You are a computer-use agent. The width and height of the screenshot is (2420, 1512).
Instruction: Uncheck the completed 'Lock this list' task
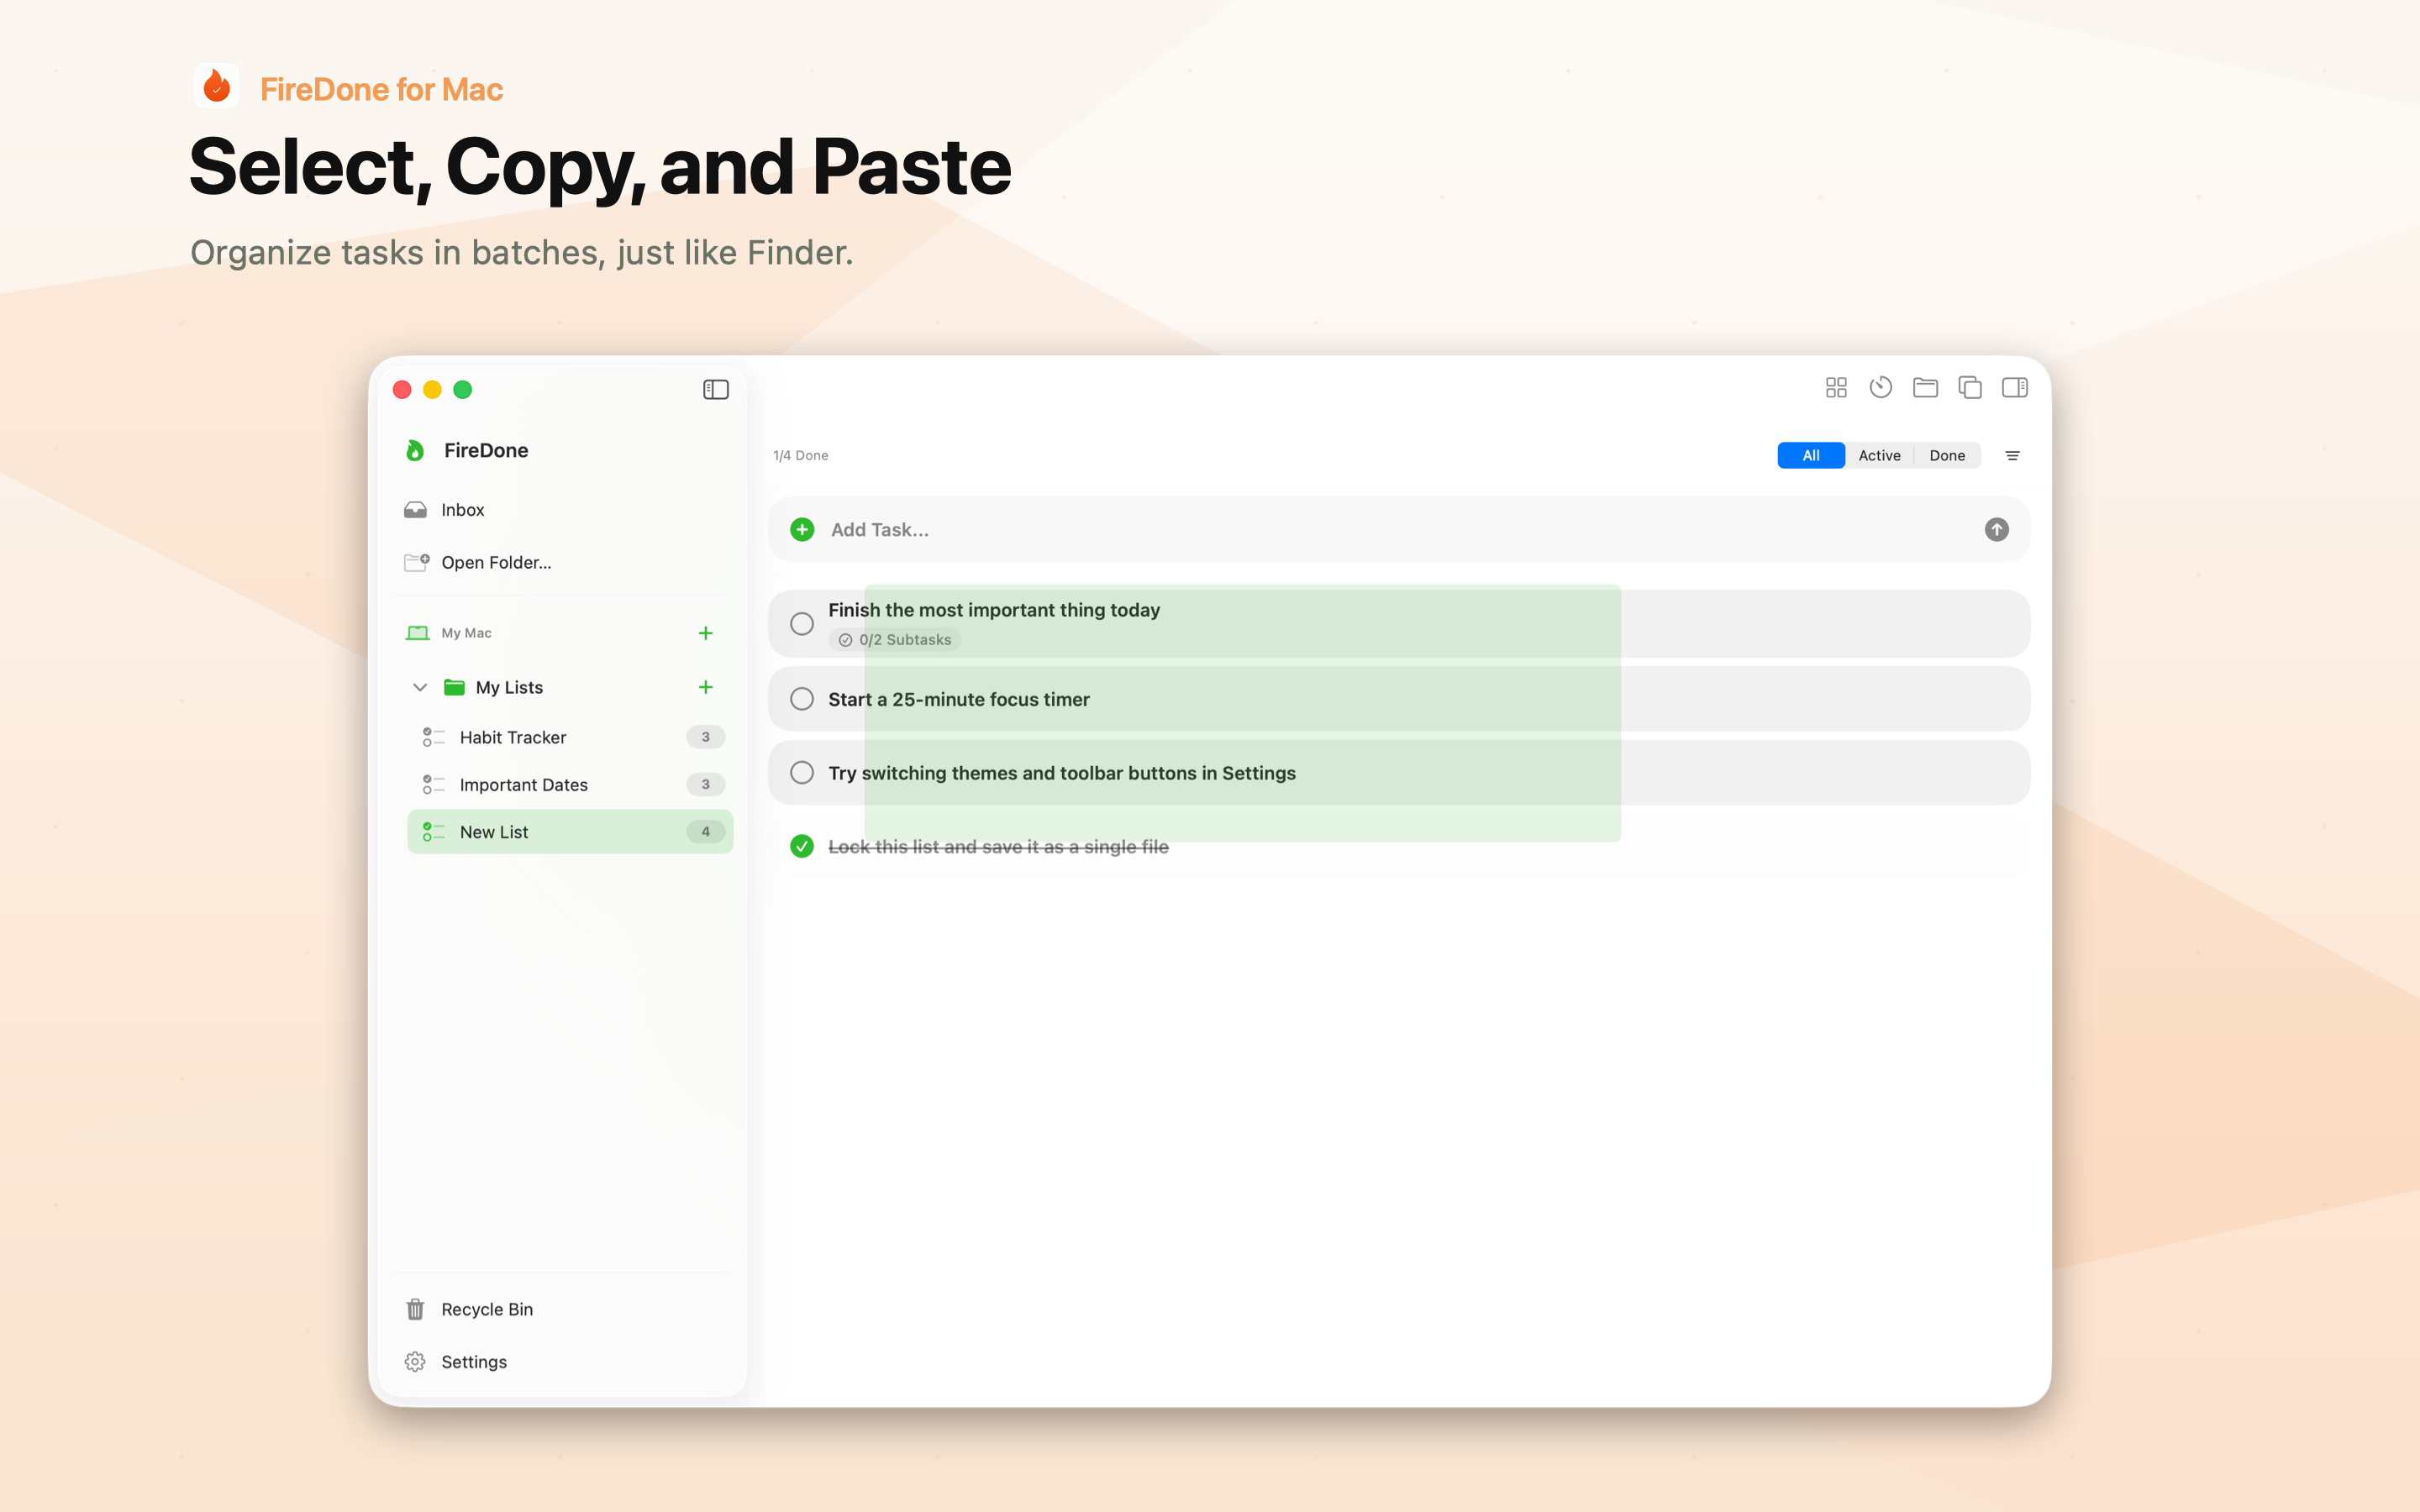[x=802, y=847]
